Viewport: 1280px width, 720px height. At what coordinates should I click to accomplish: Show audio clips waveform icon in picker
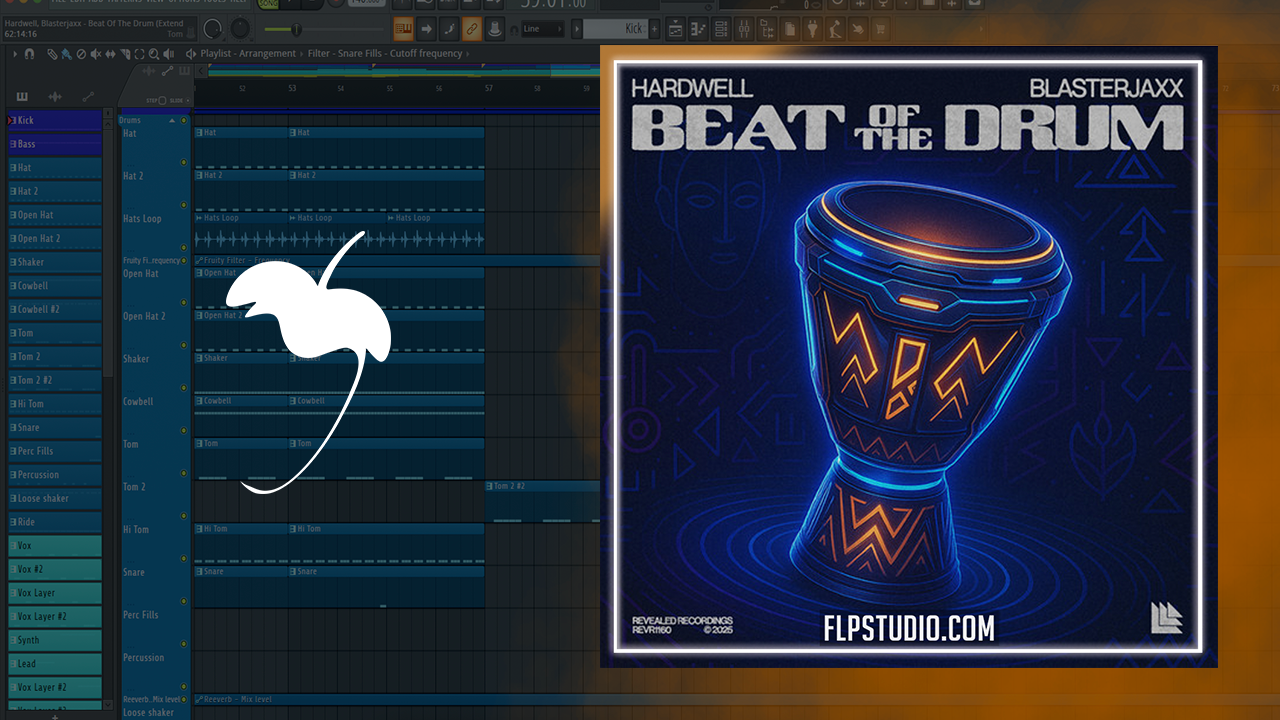coord(55,97)
